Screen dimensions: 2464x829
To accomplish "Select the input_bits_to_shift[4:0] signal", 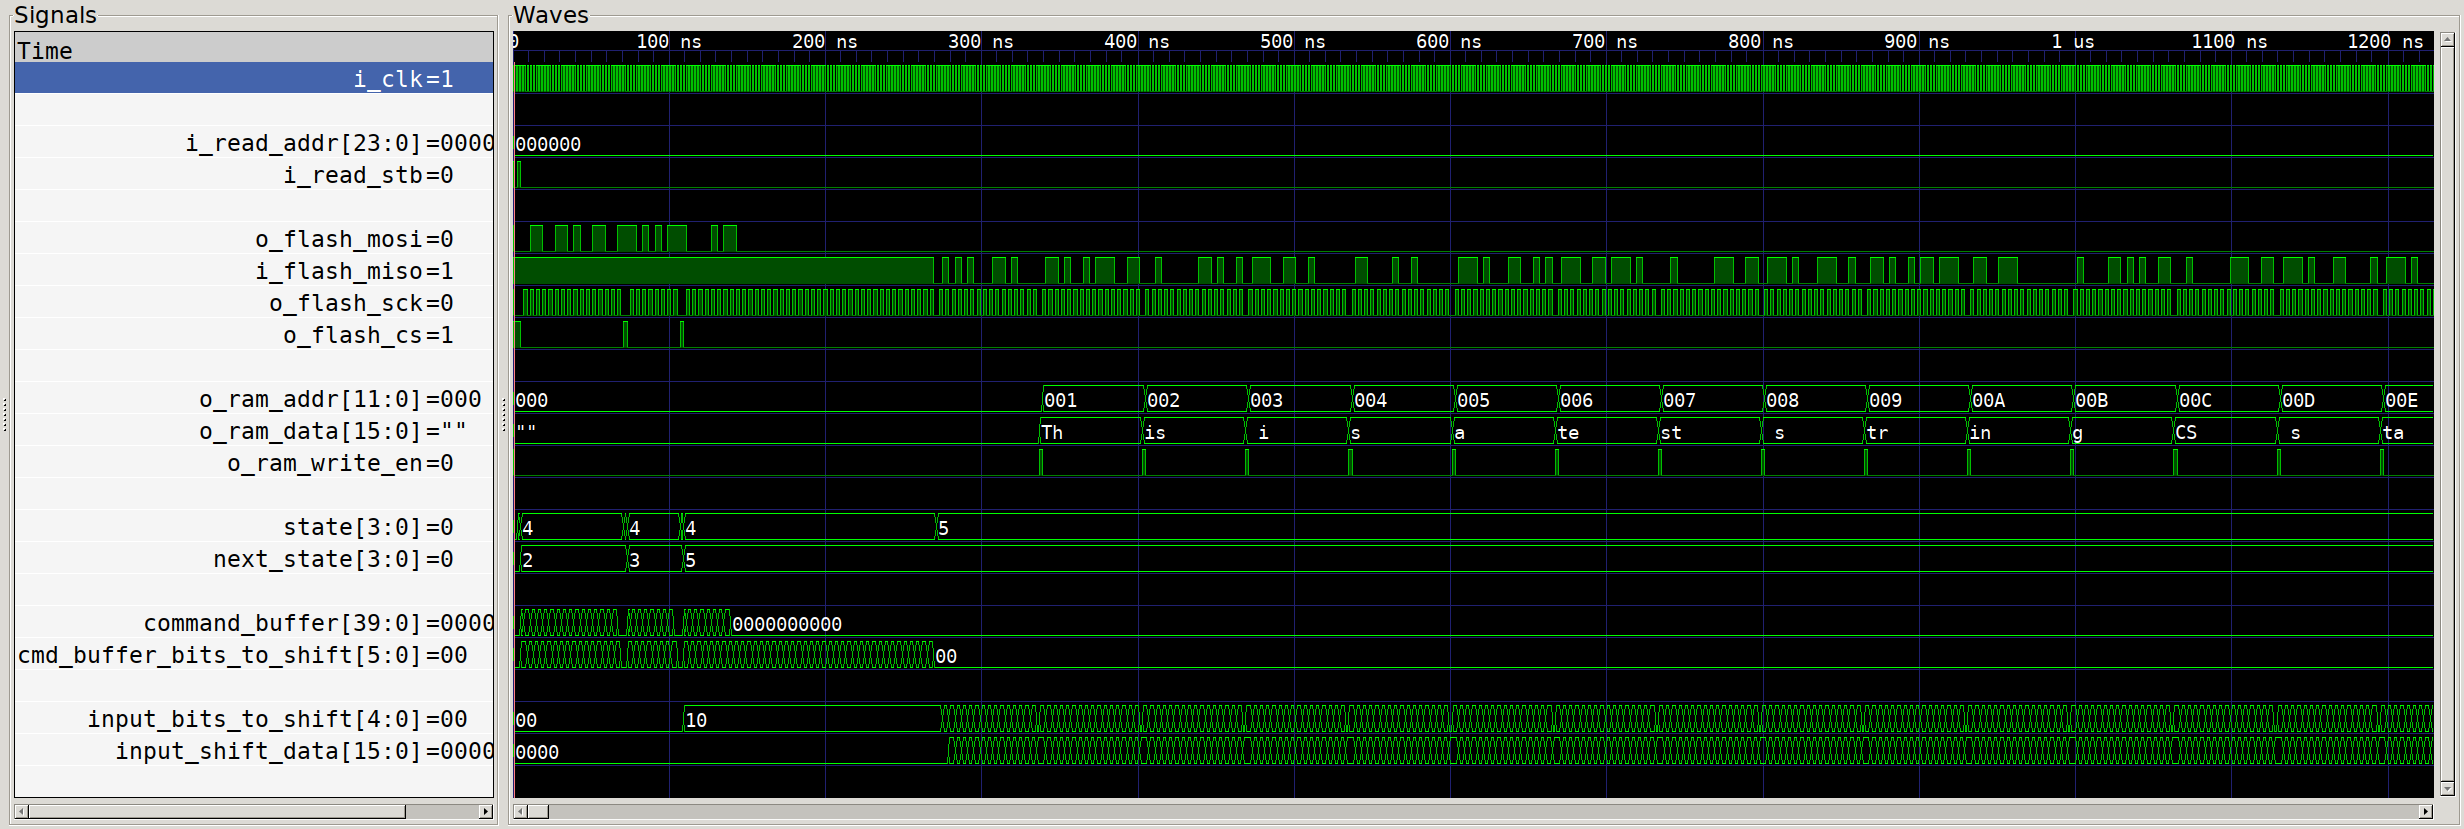I will (254, 719).
